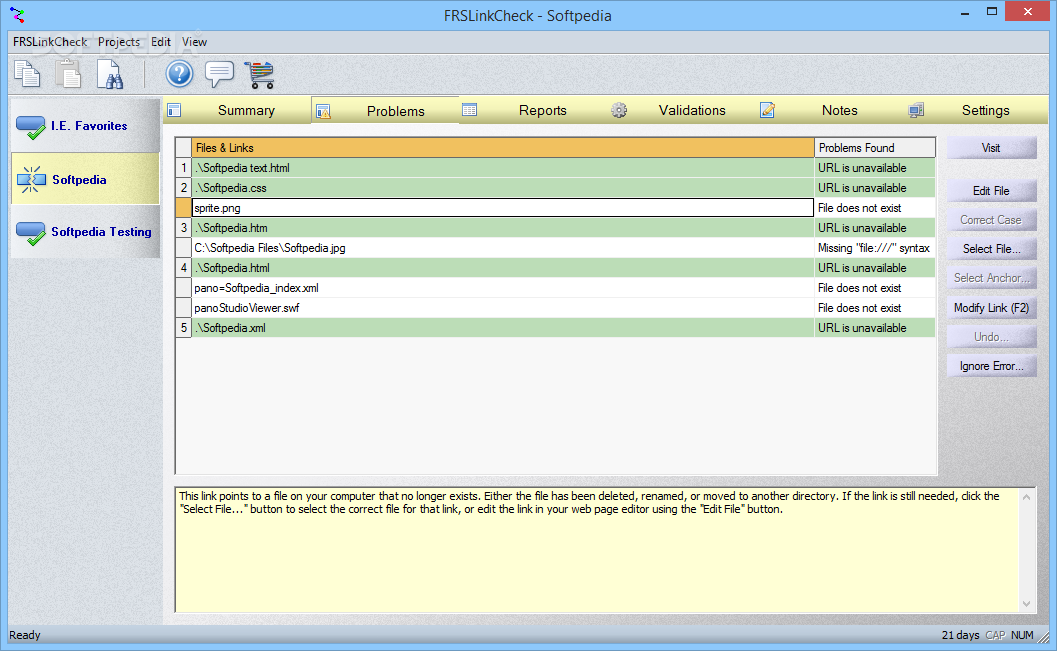Click the description text in yellow panel
The image size is (1057, 651).
[589, 503]
